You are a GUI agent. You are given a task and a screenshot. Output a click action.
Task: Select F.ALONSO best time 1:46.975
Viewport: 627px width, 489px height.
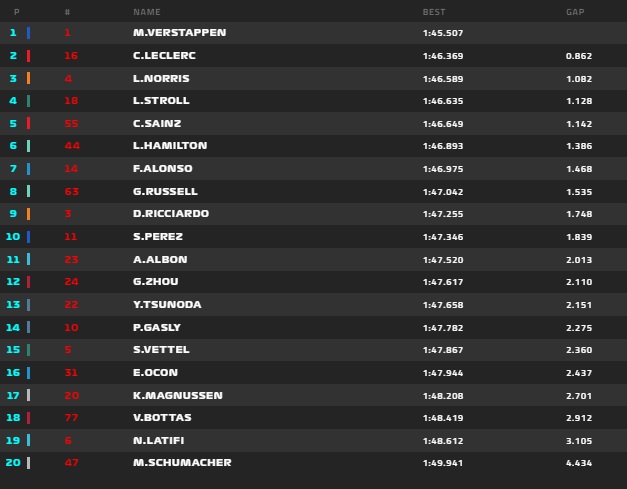[x=443, y=169]
